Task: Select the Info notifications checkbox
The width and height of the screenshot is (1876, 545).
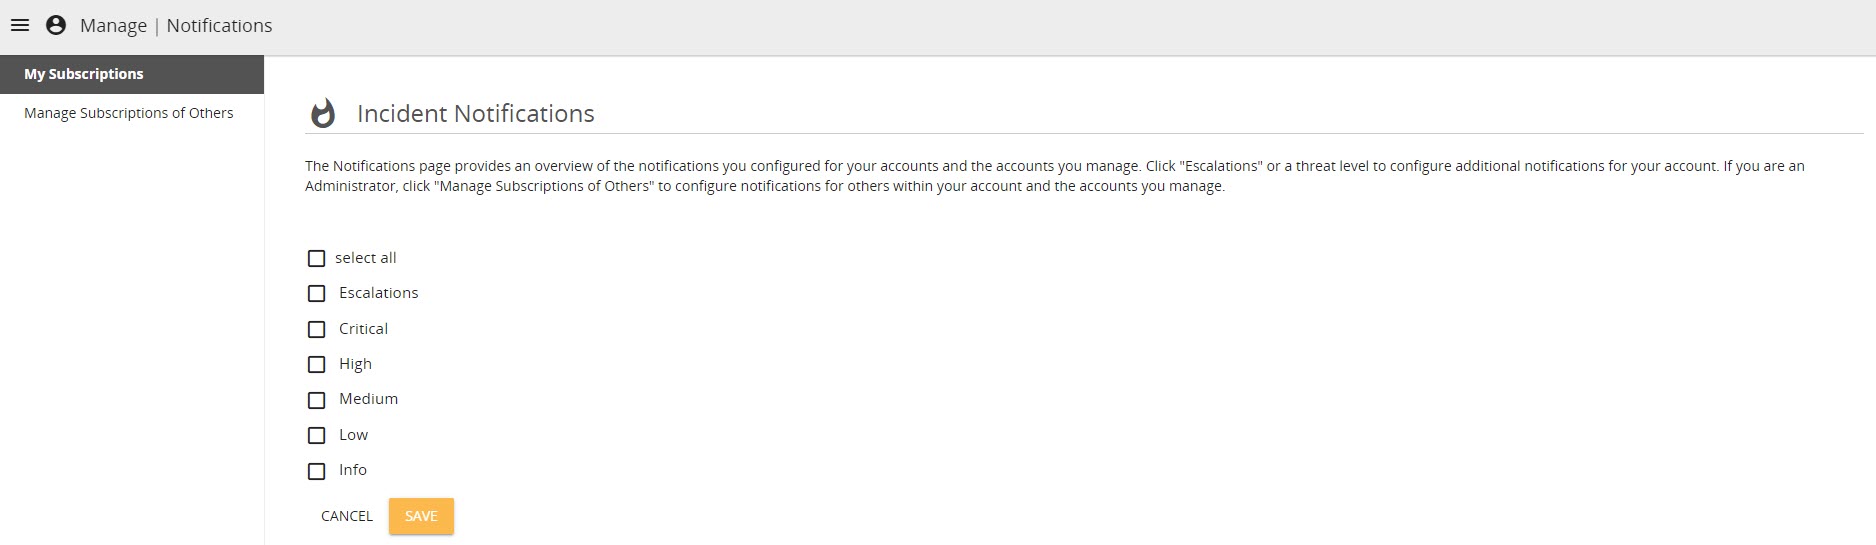Action: point(316,471)
